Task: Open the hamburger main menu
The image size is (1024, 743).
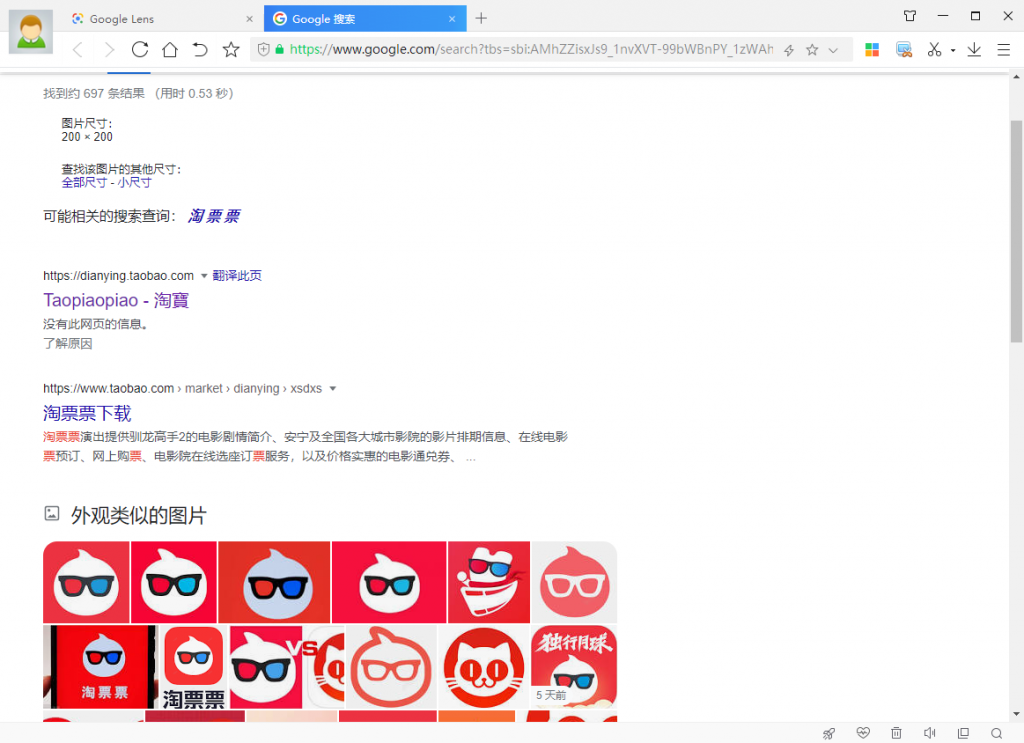Action: pos(1004,50)
